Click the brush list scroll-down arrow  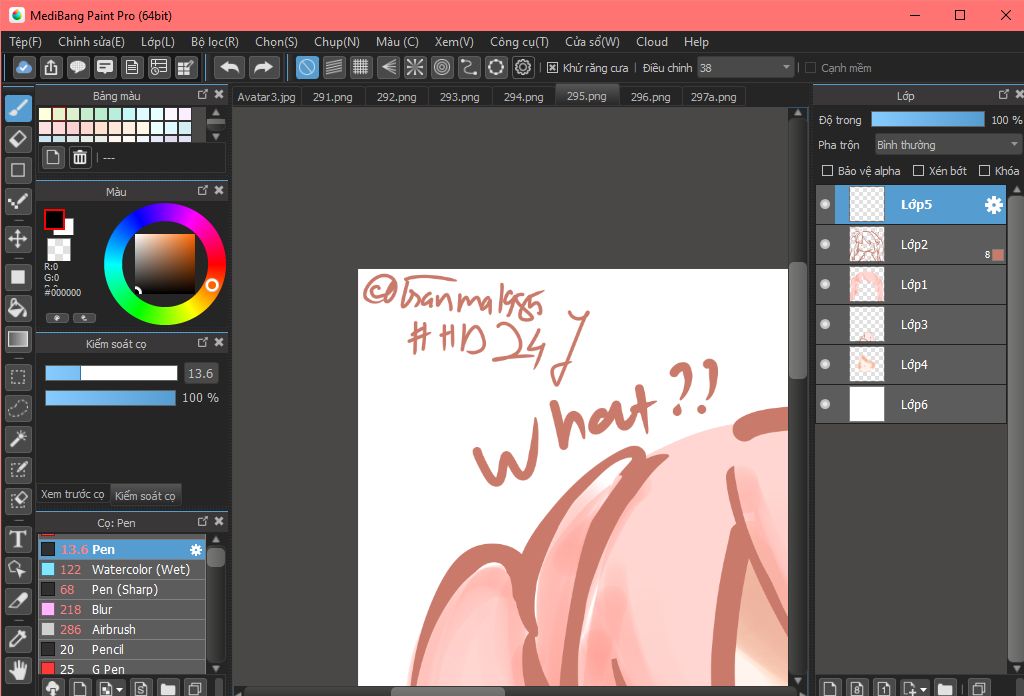216,669
